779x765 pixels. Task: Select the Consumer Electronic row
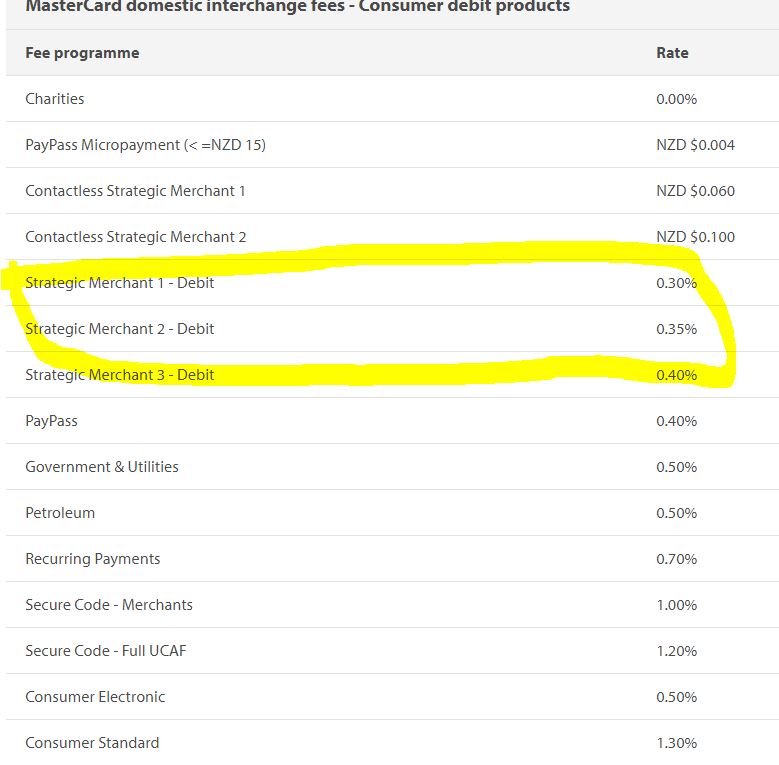tap(95, 697)
